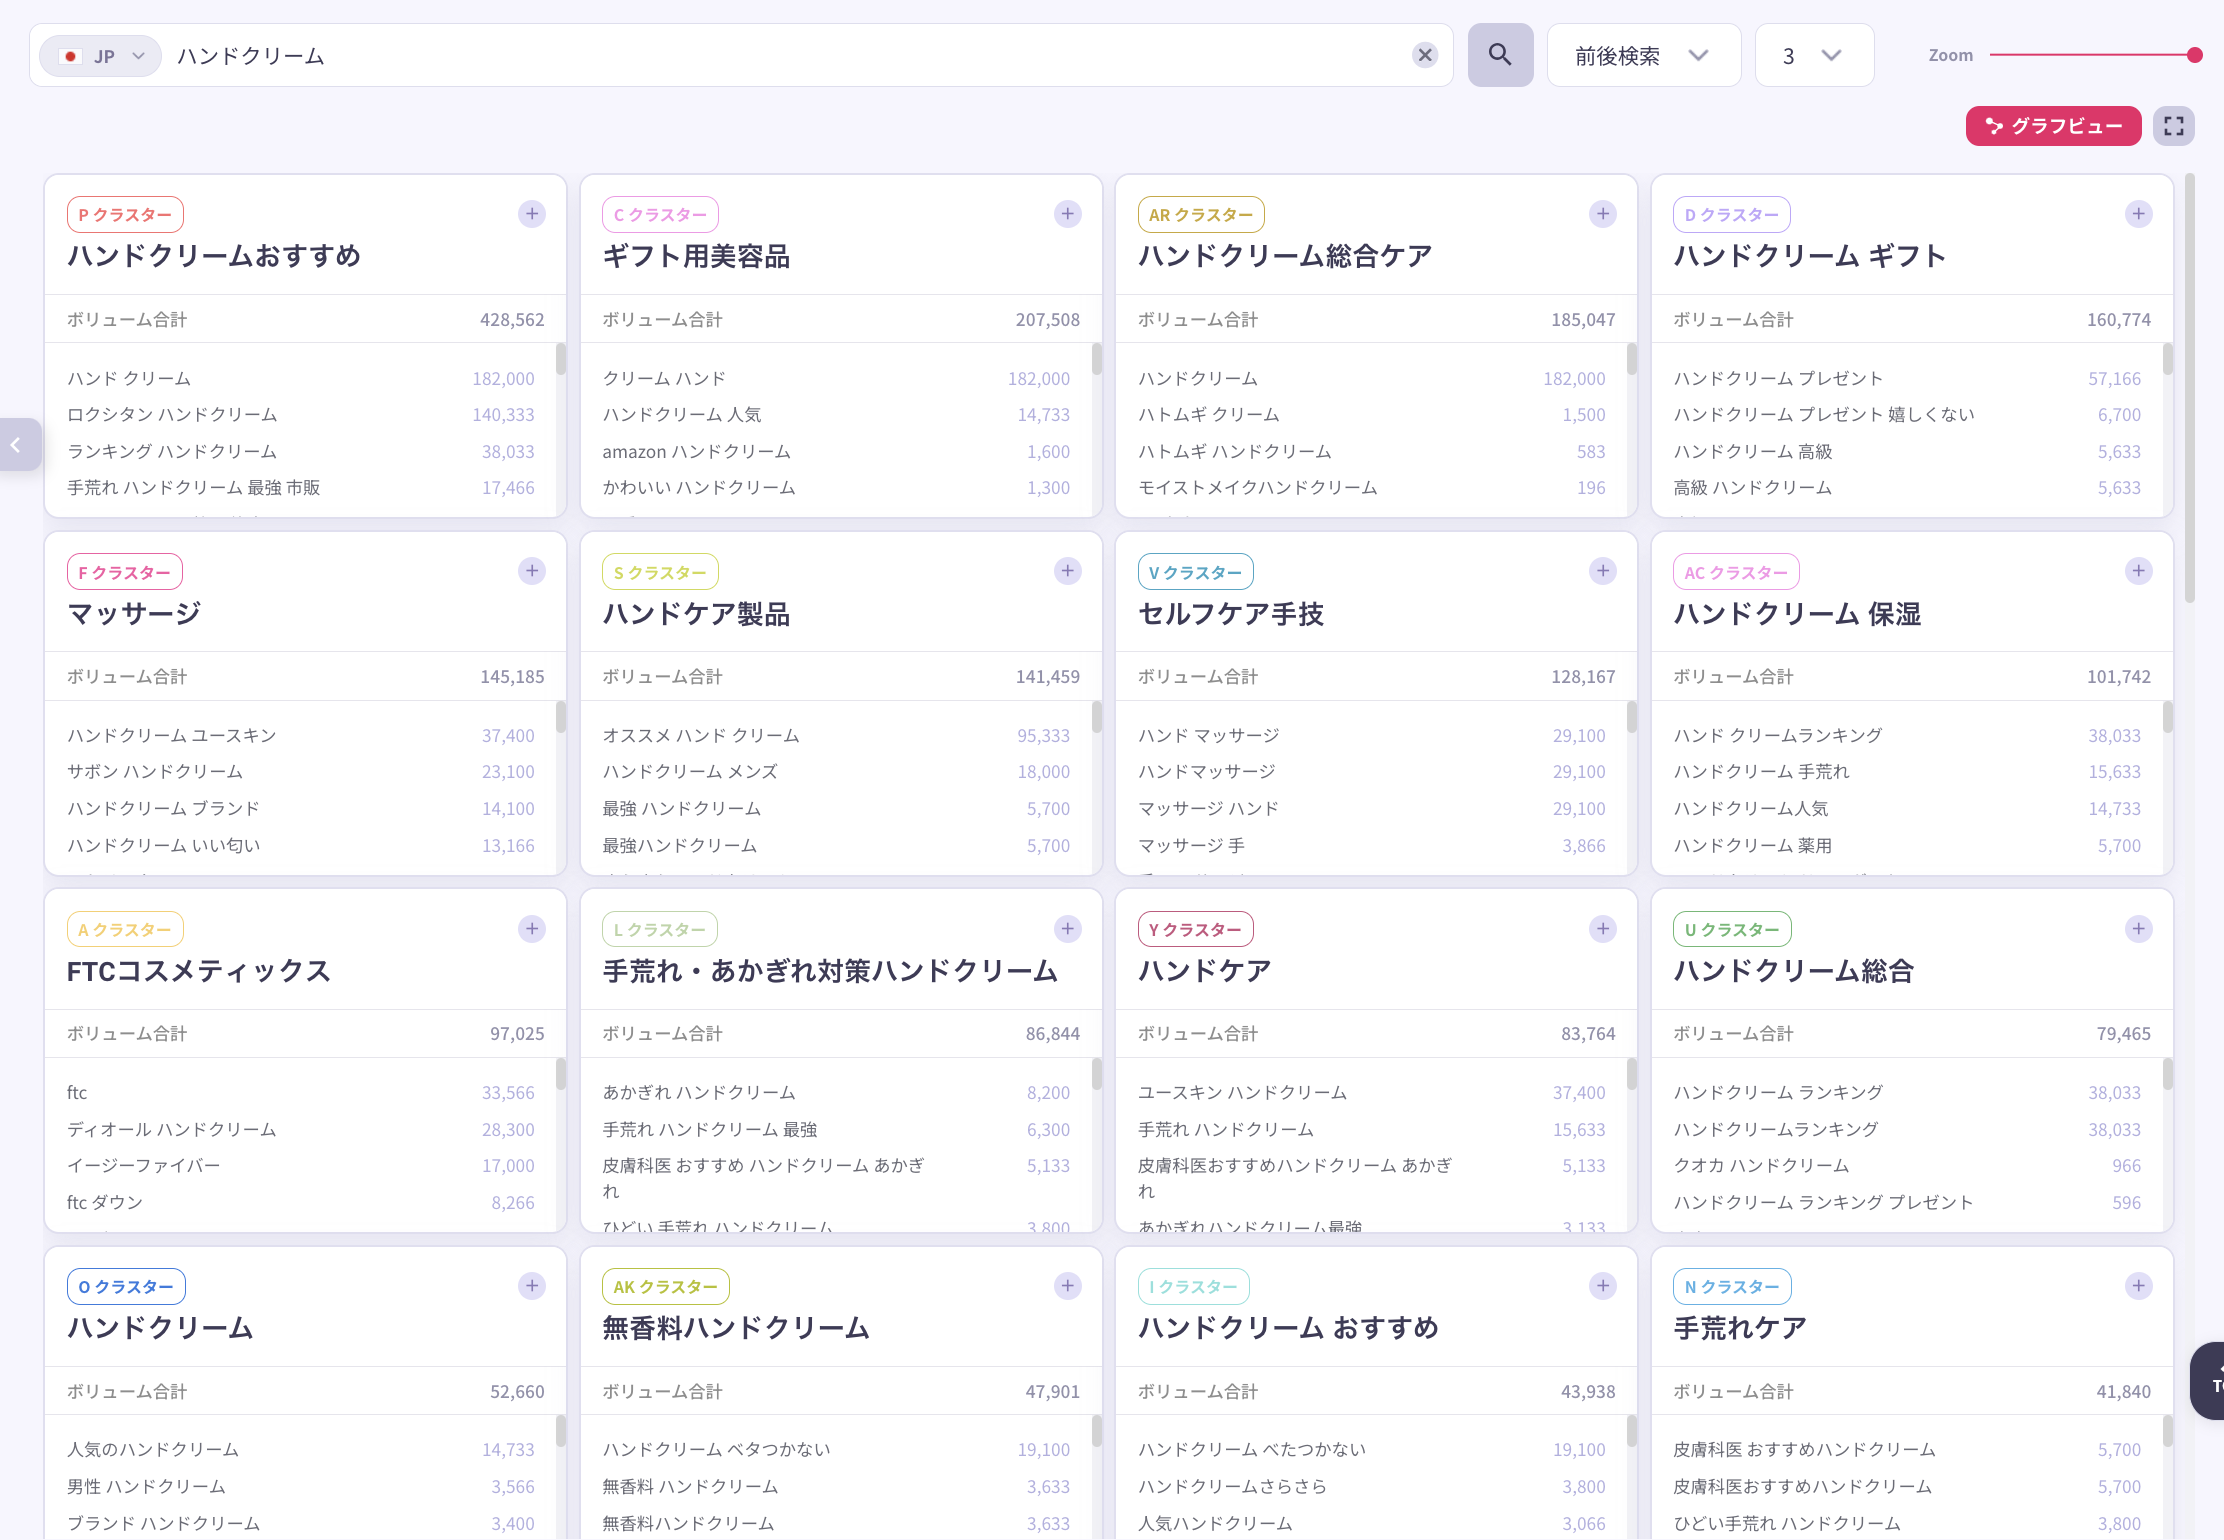The height and width of the screenshot is (1540, 2224).
Task: Click inside the keyword search input field
Action: 700,55
